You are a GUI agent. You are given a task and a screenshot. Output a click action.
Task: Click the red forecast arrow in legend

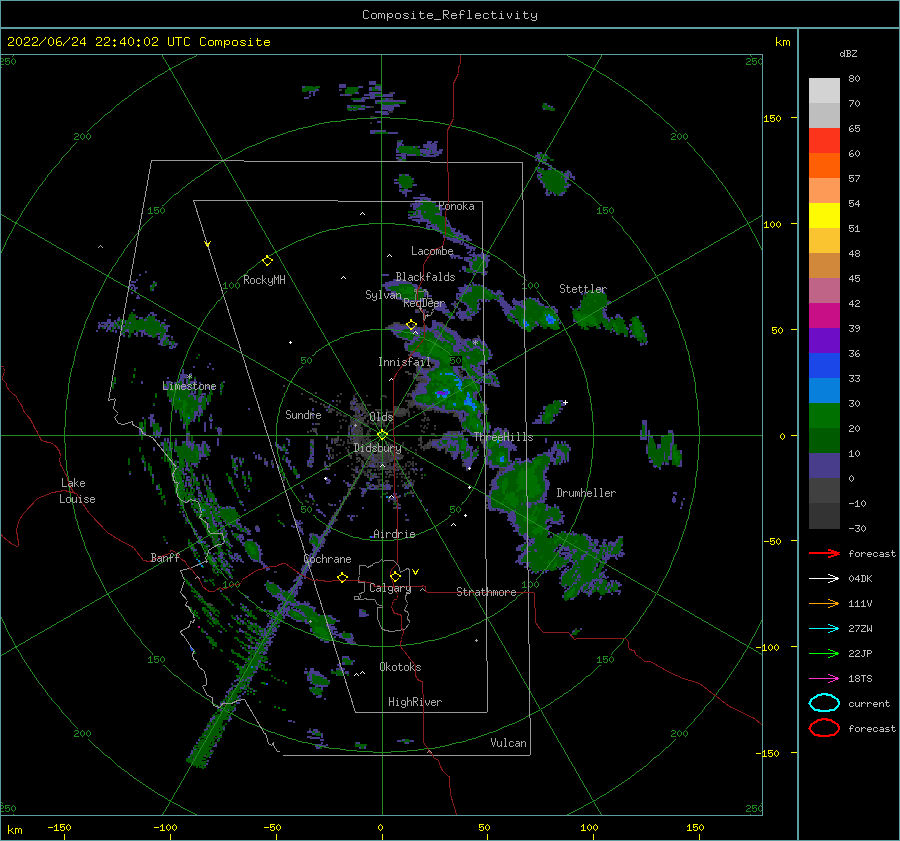[x=824, y=553]
